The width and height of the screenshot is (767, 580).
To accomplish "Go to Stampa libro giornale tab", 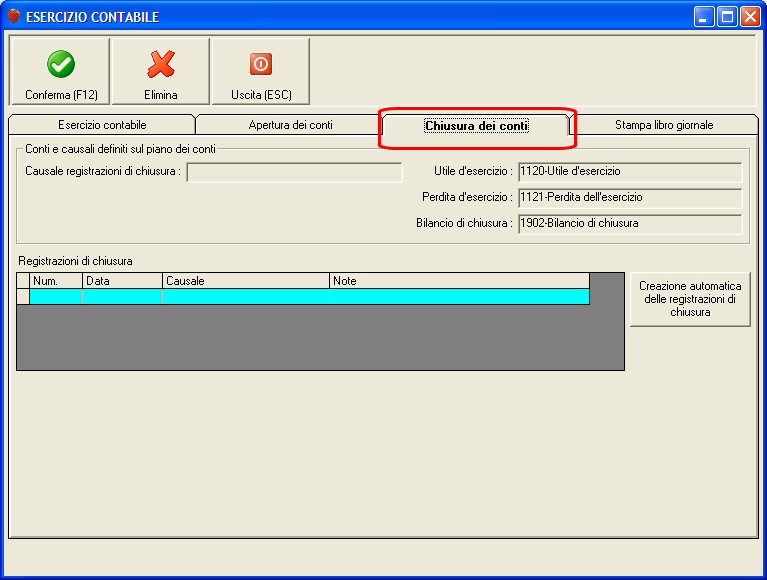I will click(x=664, y=125).
